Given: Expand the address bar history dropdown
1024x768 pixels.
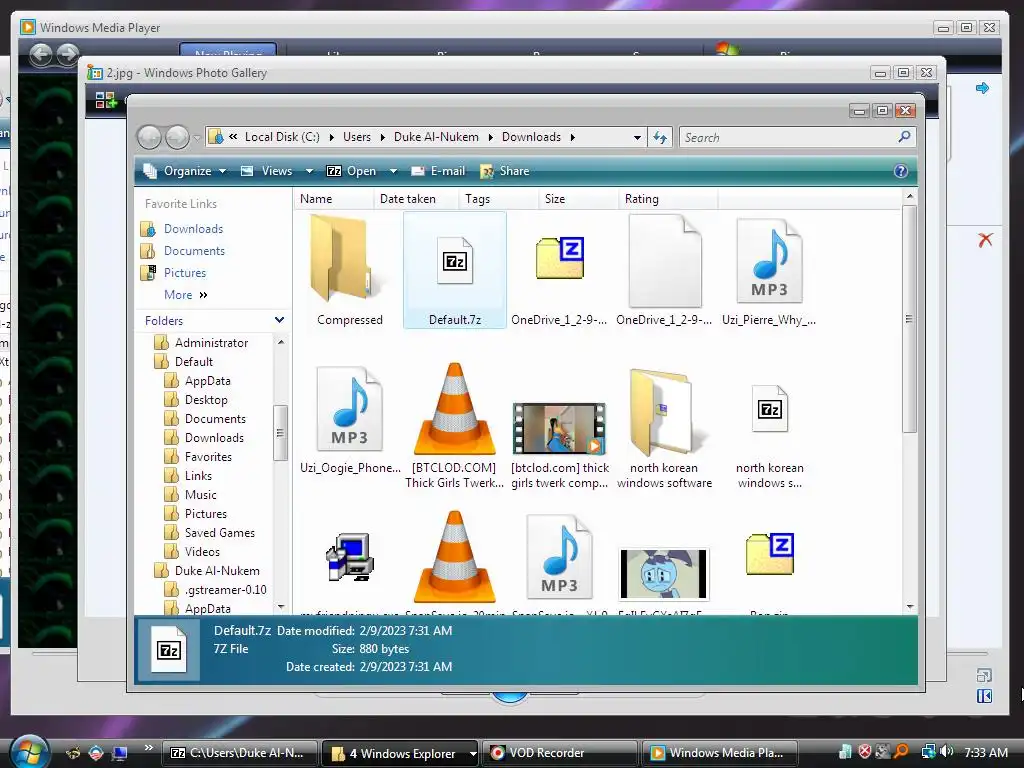Looking at the screenshot, I should point(637,137).
